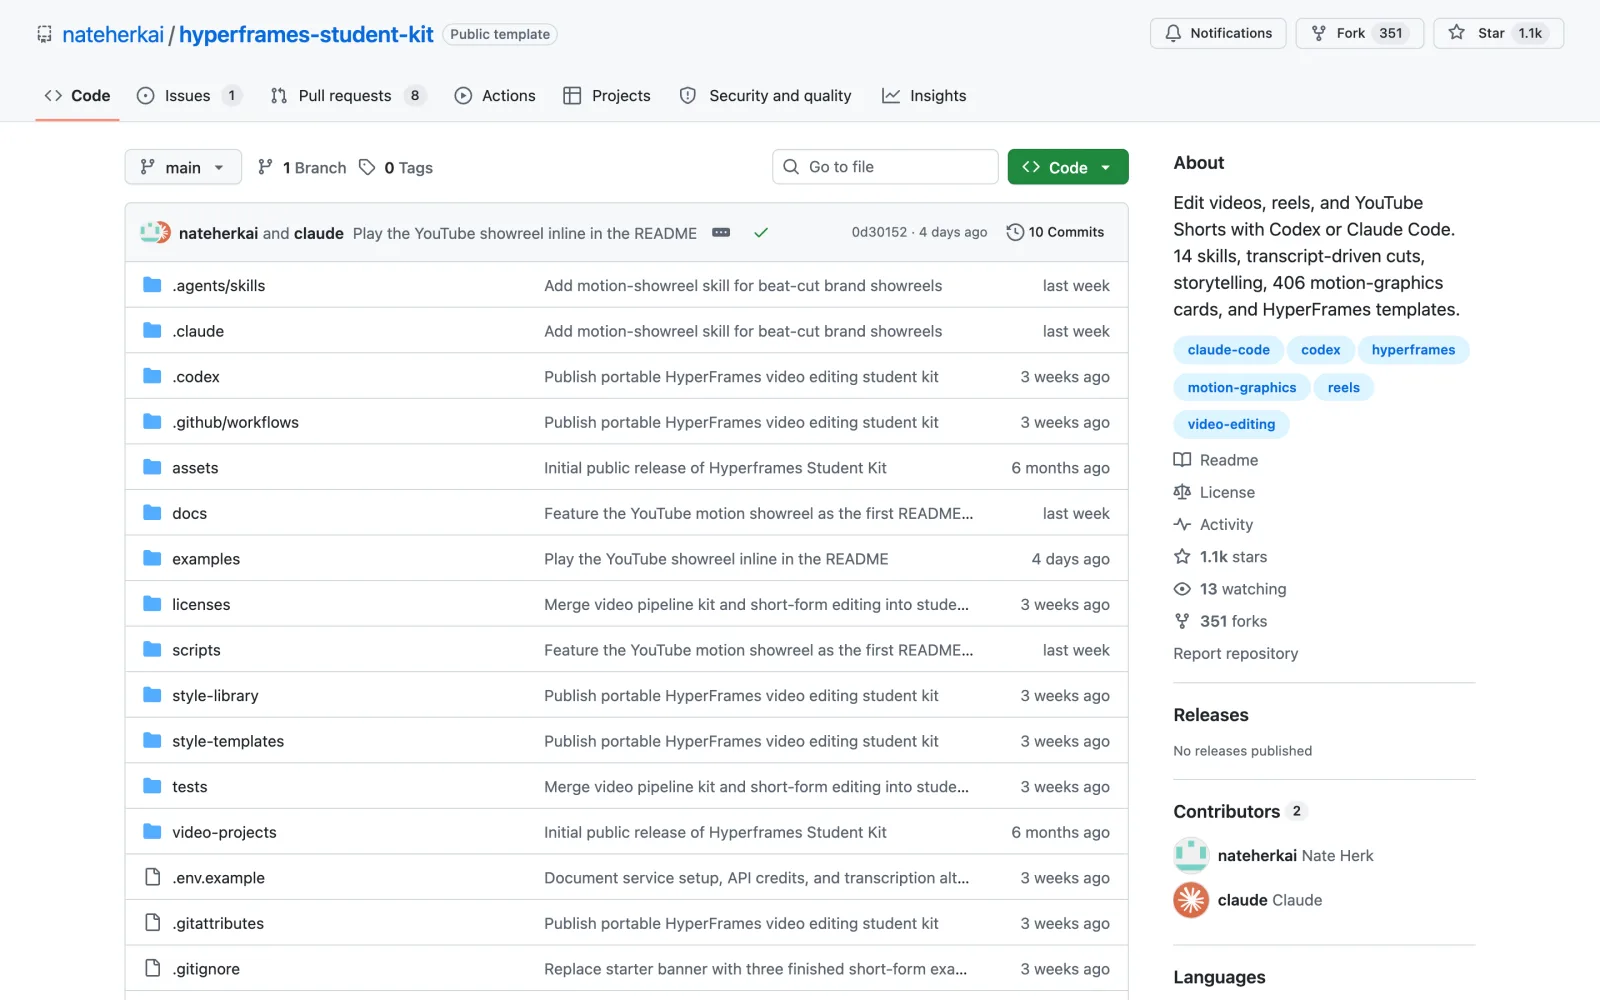Viewport: 1600px width, 1000px height.
Task: Open the nateherkai owner link in the header
Action: pos(113,34)
